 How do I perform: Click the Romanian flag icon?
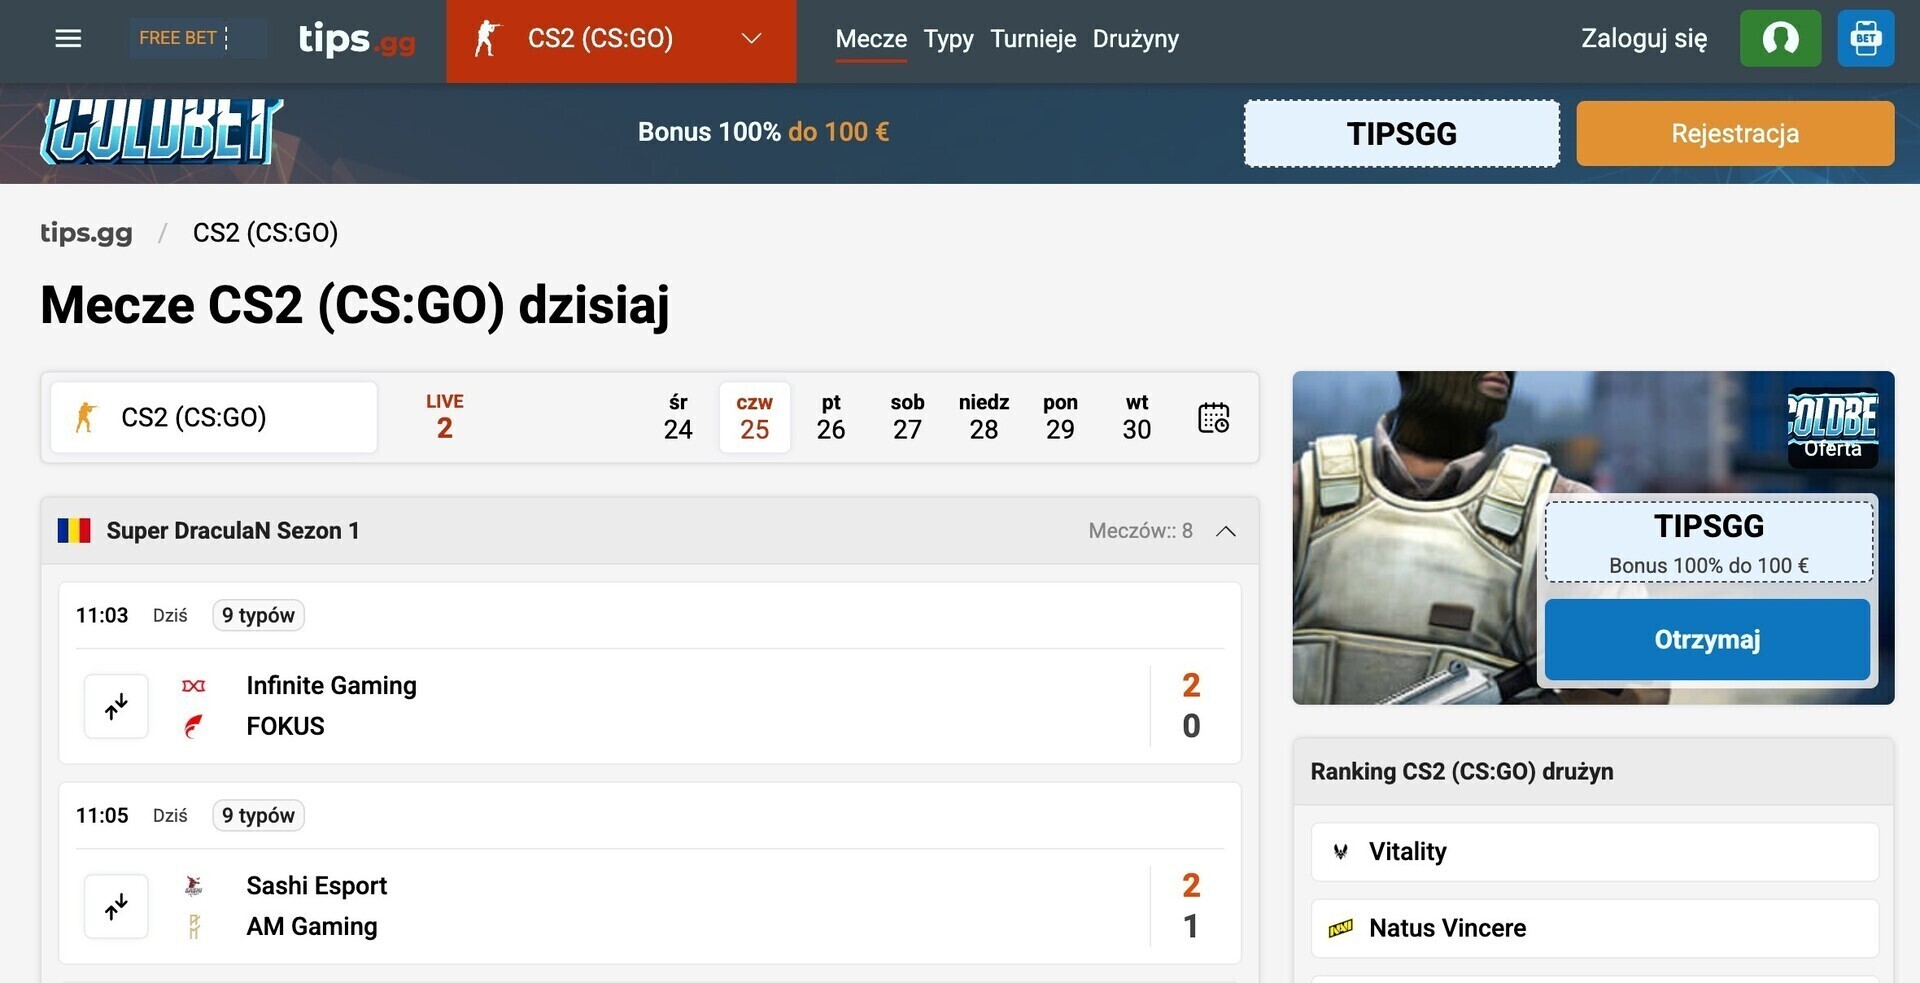click(74, 530)
